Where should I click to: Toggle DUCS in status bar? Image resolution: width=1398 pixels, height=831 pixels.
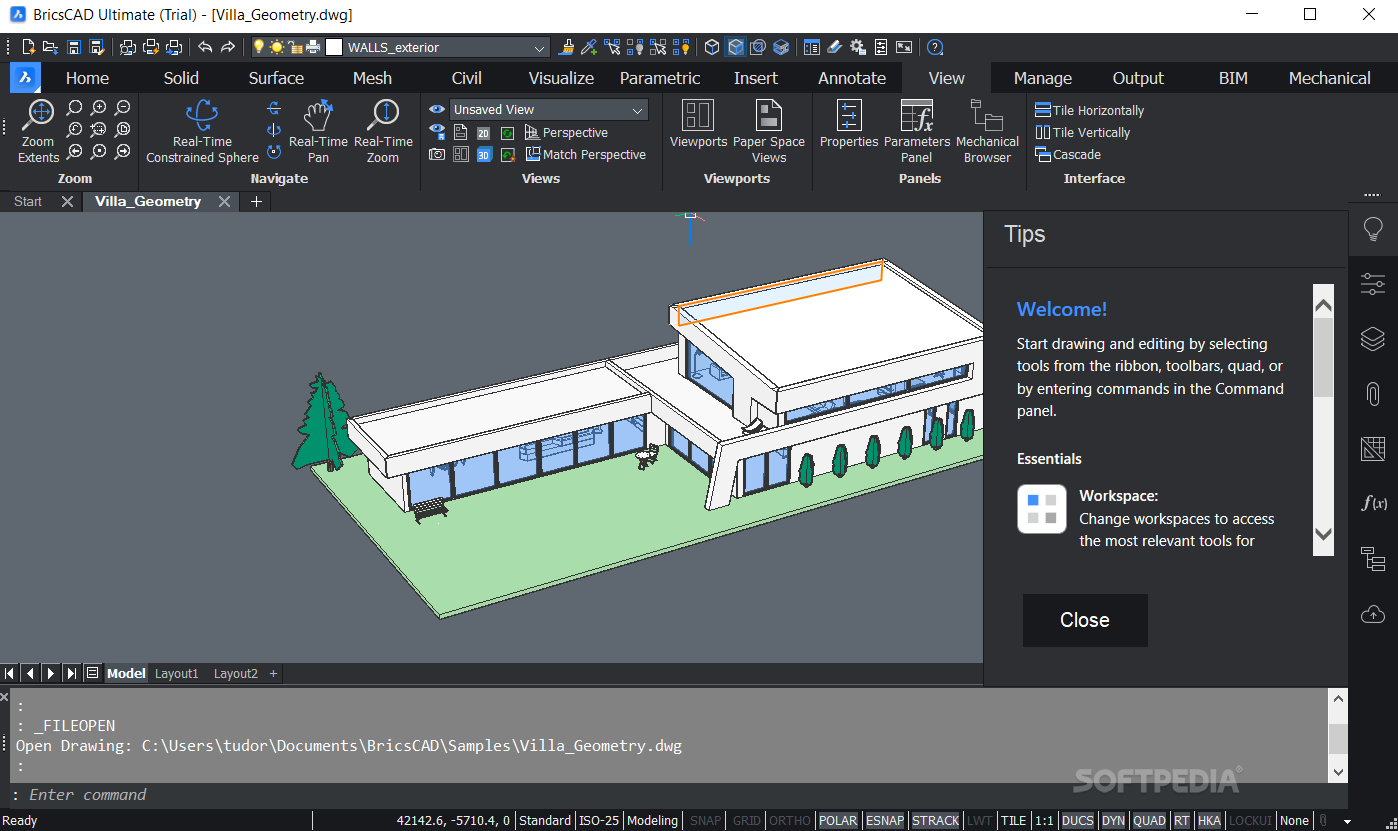(1077, 820)
